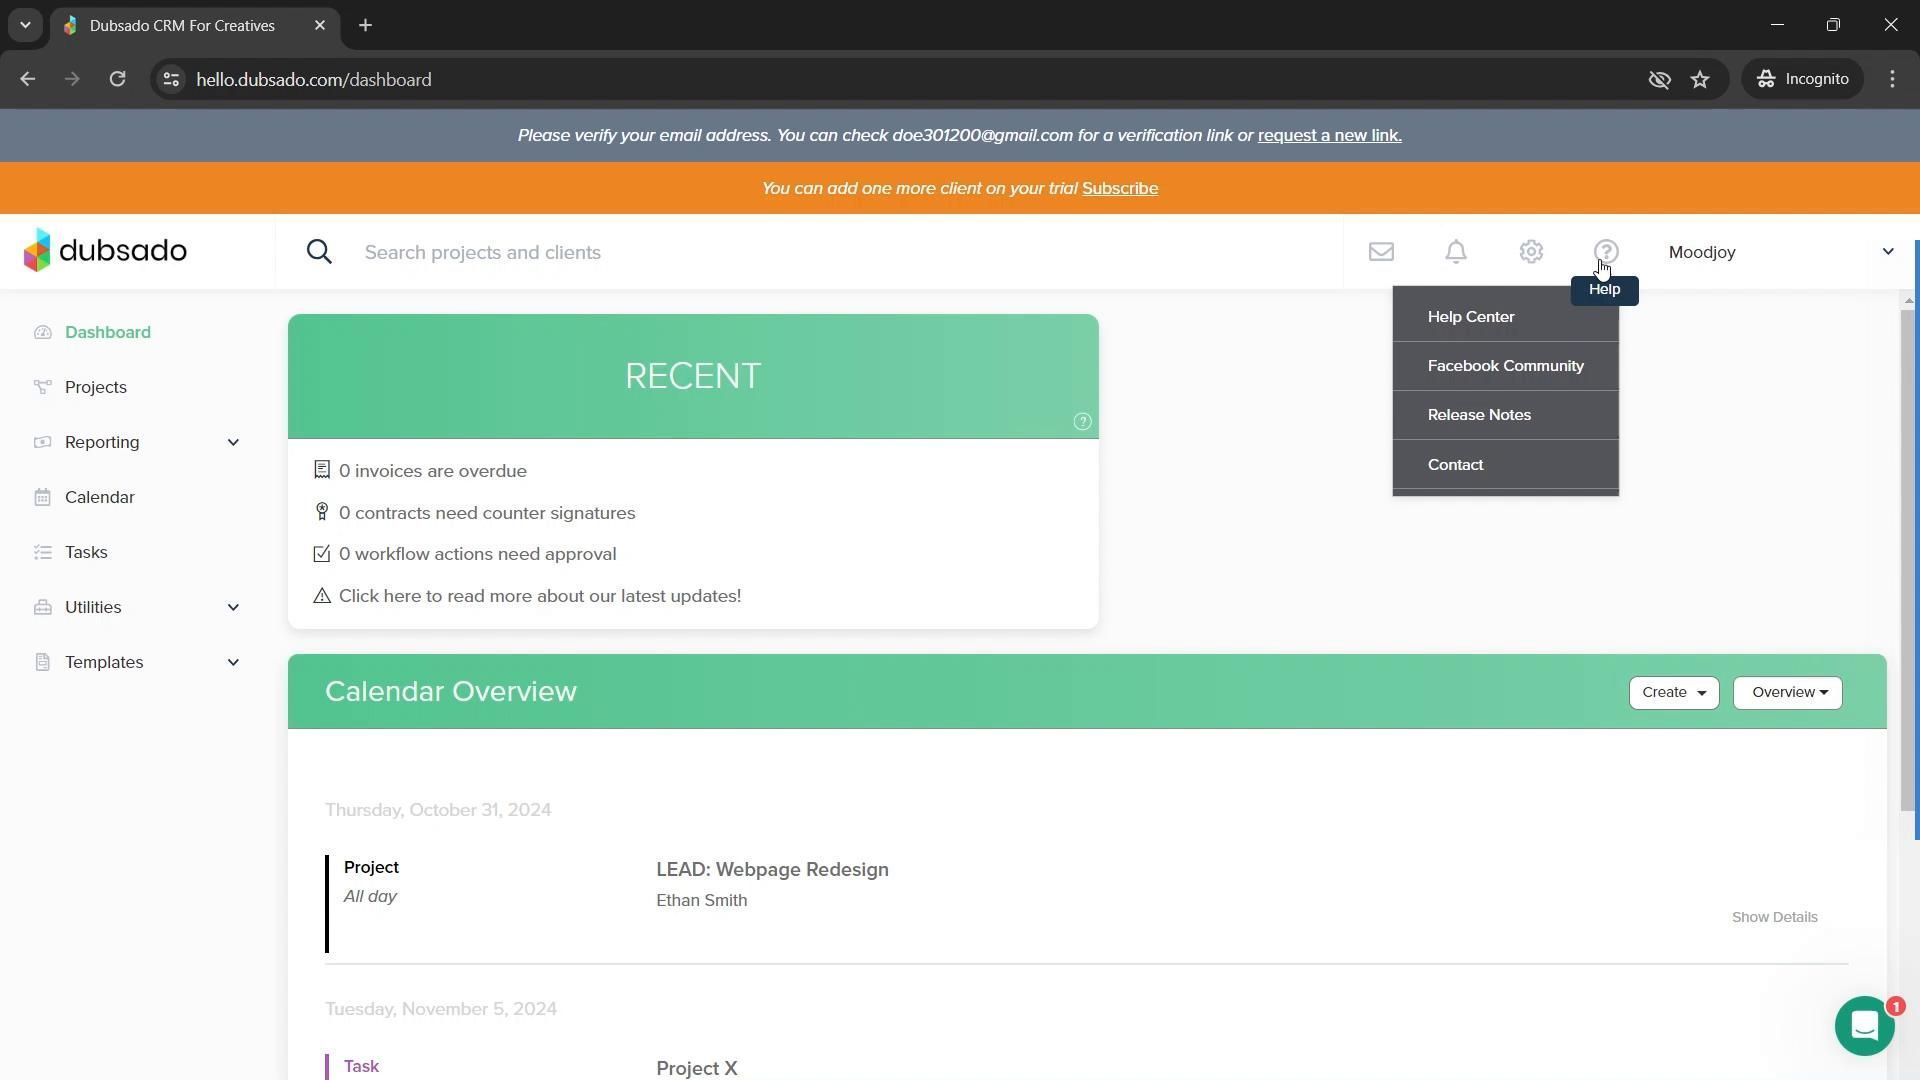This screenshot has height=1080, width=1920.
Task: Expand the Reporting sidebar section
Action: click(x=233, y=442)
